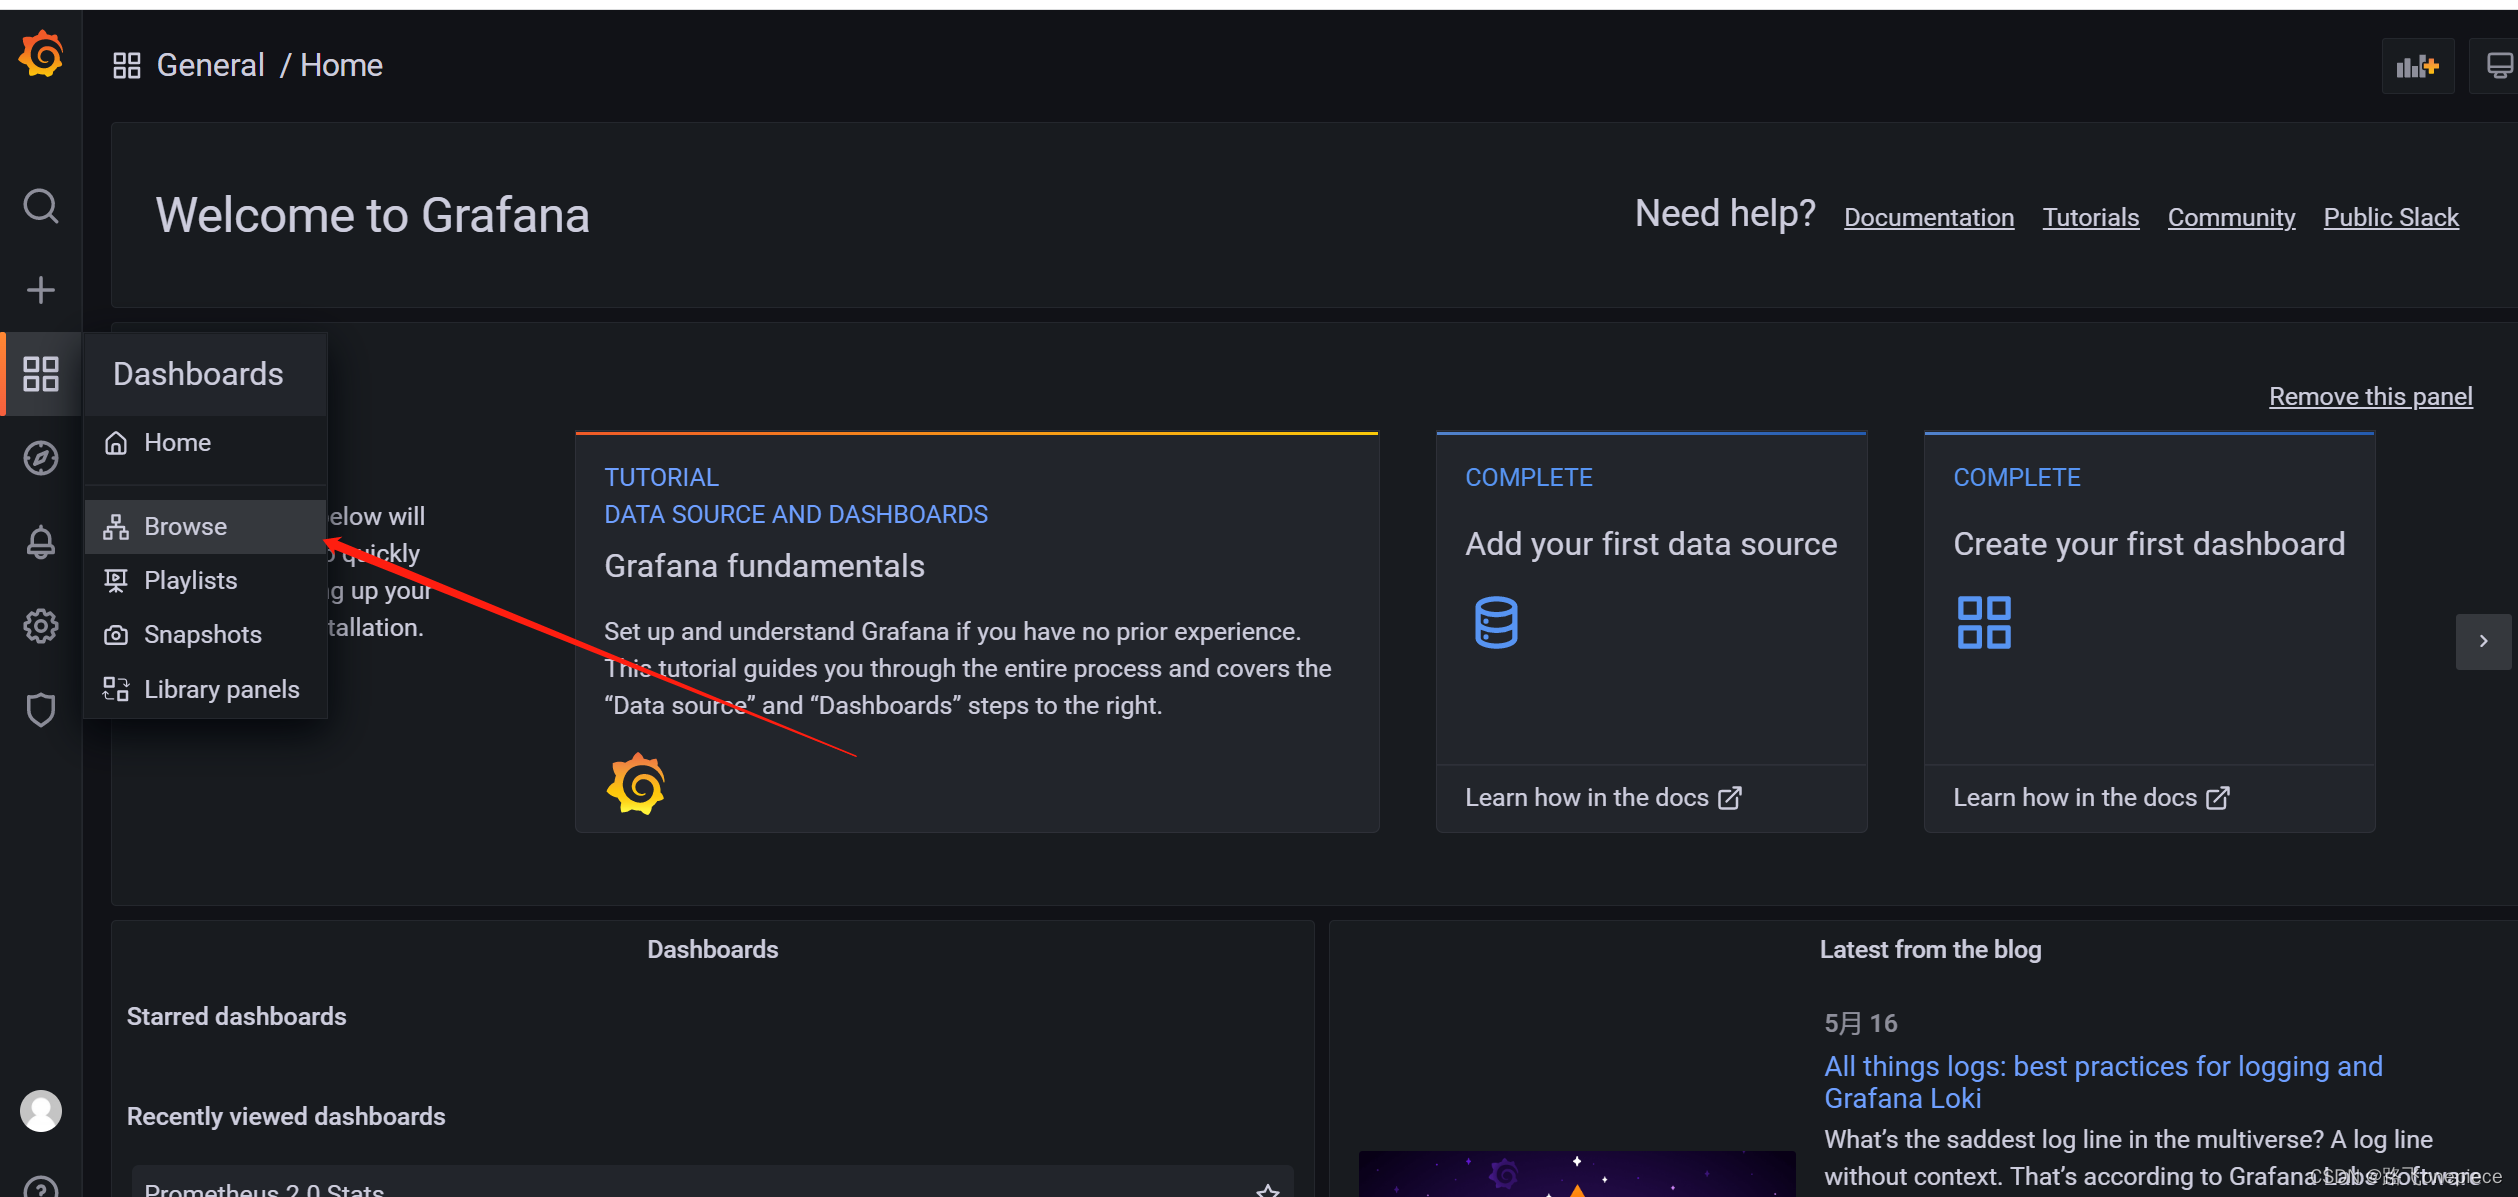Open the Tutorials link
Viewport: 2518px width, 1197px height.
pos(2091,218)
